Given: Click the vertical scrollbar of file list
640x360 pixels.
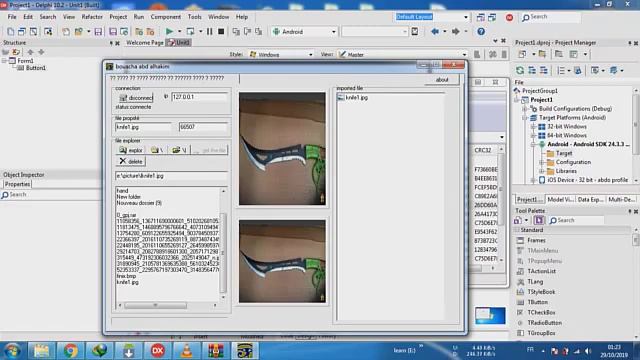Looking at the screenshot, I should click(223, 244).
